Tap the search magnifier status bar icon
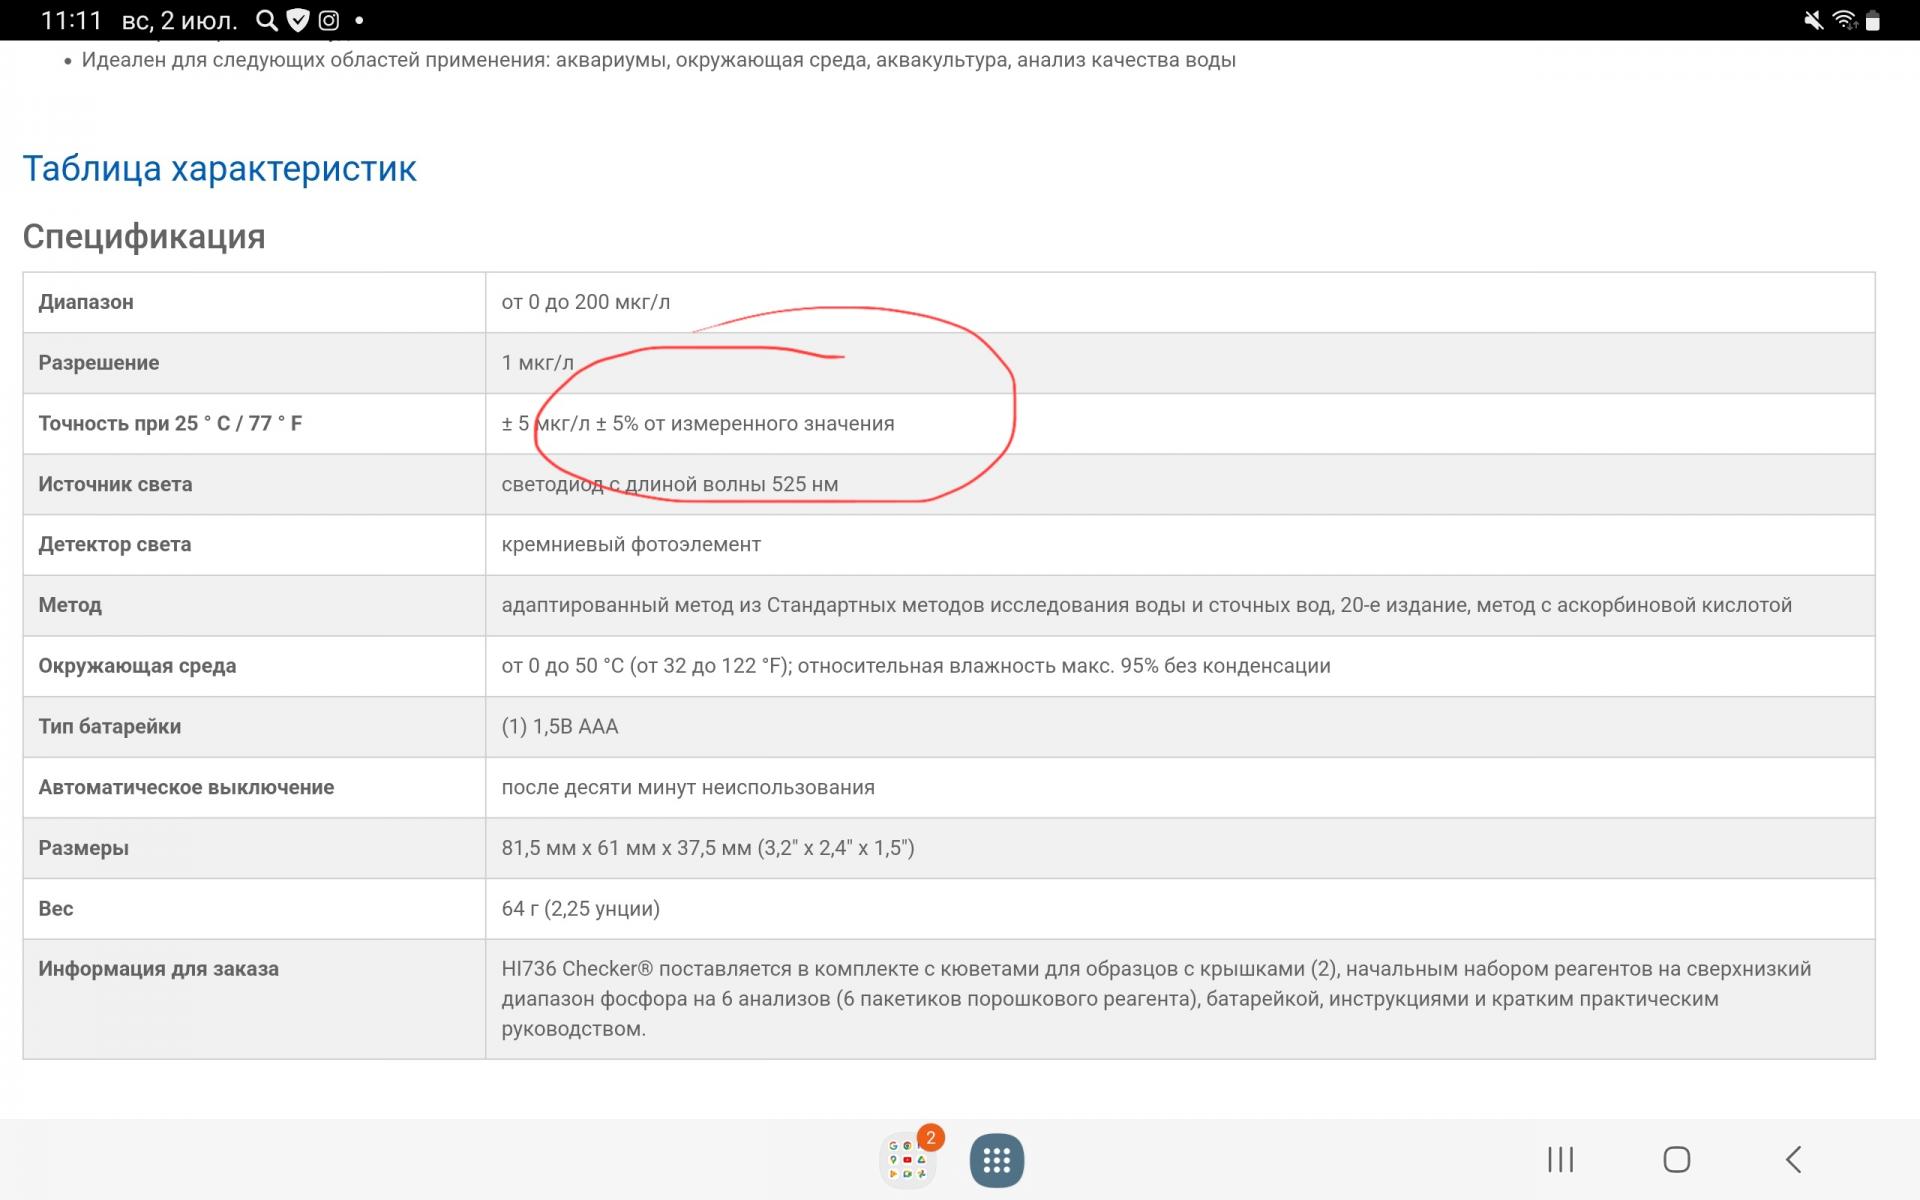Screen dimensions: 1920x1200 tap(266, 20)
